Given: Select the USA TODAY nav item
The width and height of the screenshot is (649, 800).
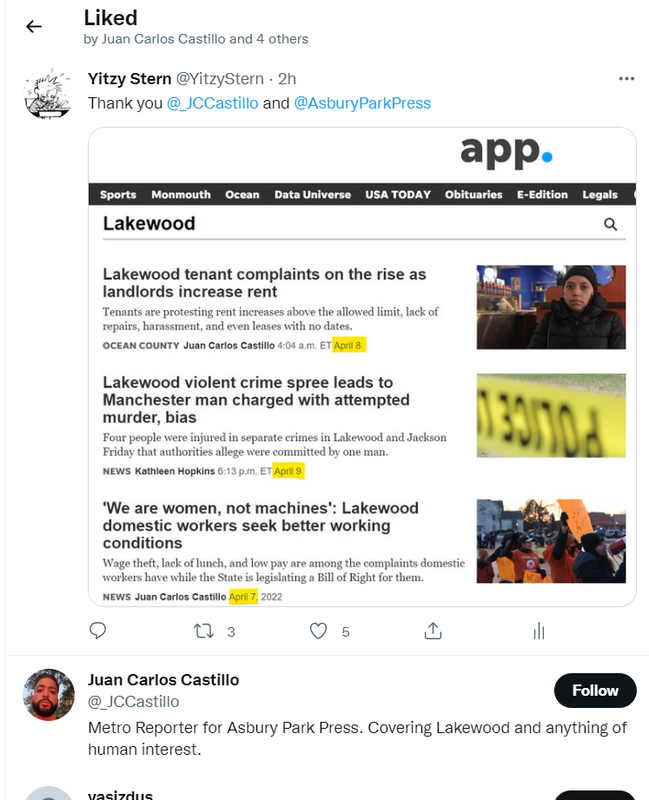Looking at the screenshot, I should click(x=398, y=194).
